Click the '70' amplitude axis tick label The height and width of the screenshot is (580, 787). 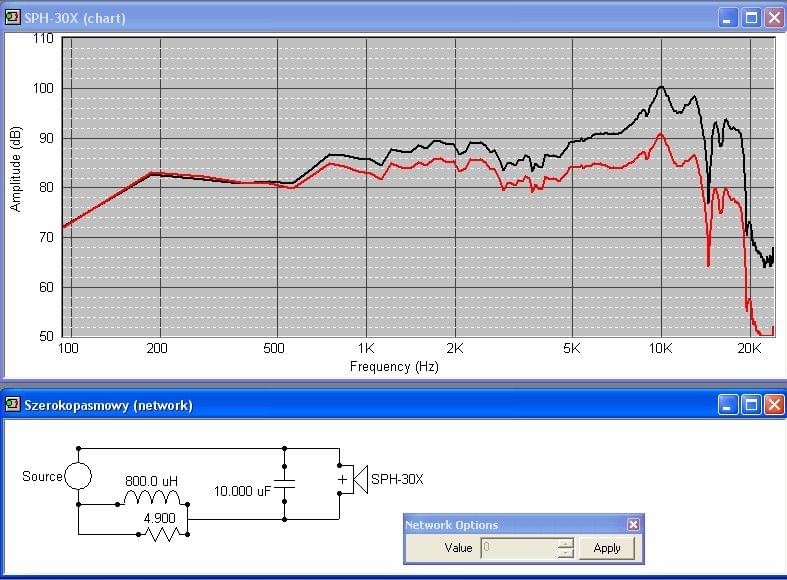(46, 237)
